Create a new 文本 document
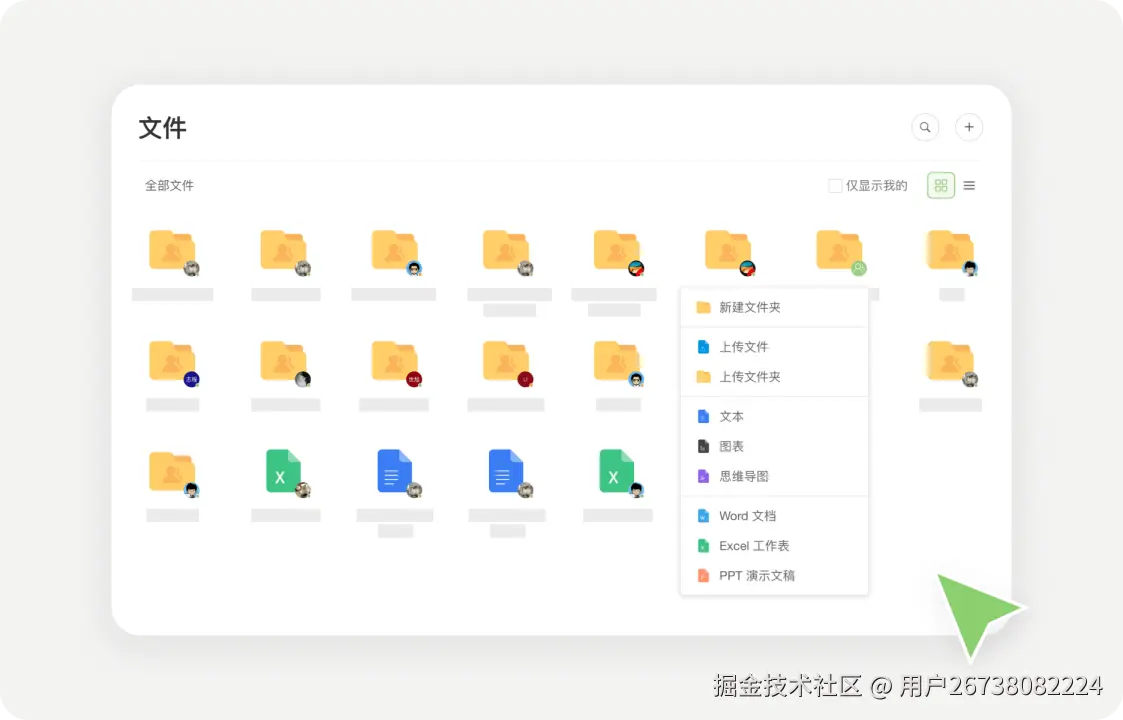 (774, 416)
